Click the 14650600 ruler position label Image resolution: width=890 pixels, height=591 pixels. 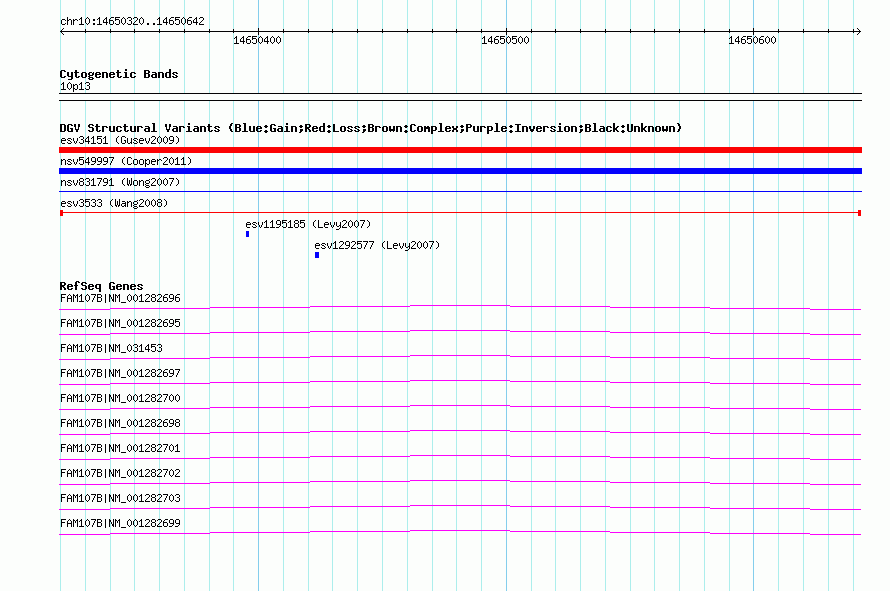(x=752, y=40)
